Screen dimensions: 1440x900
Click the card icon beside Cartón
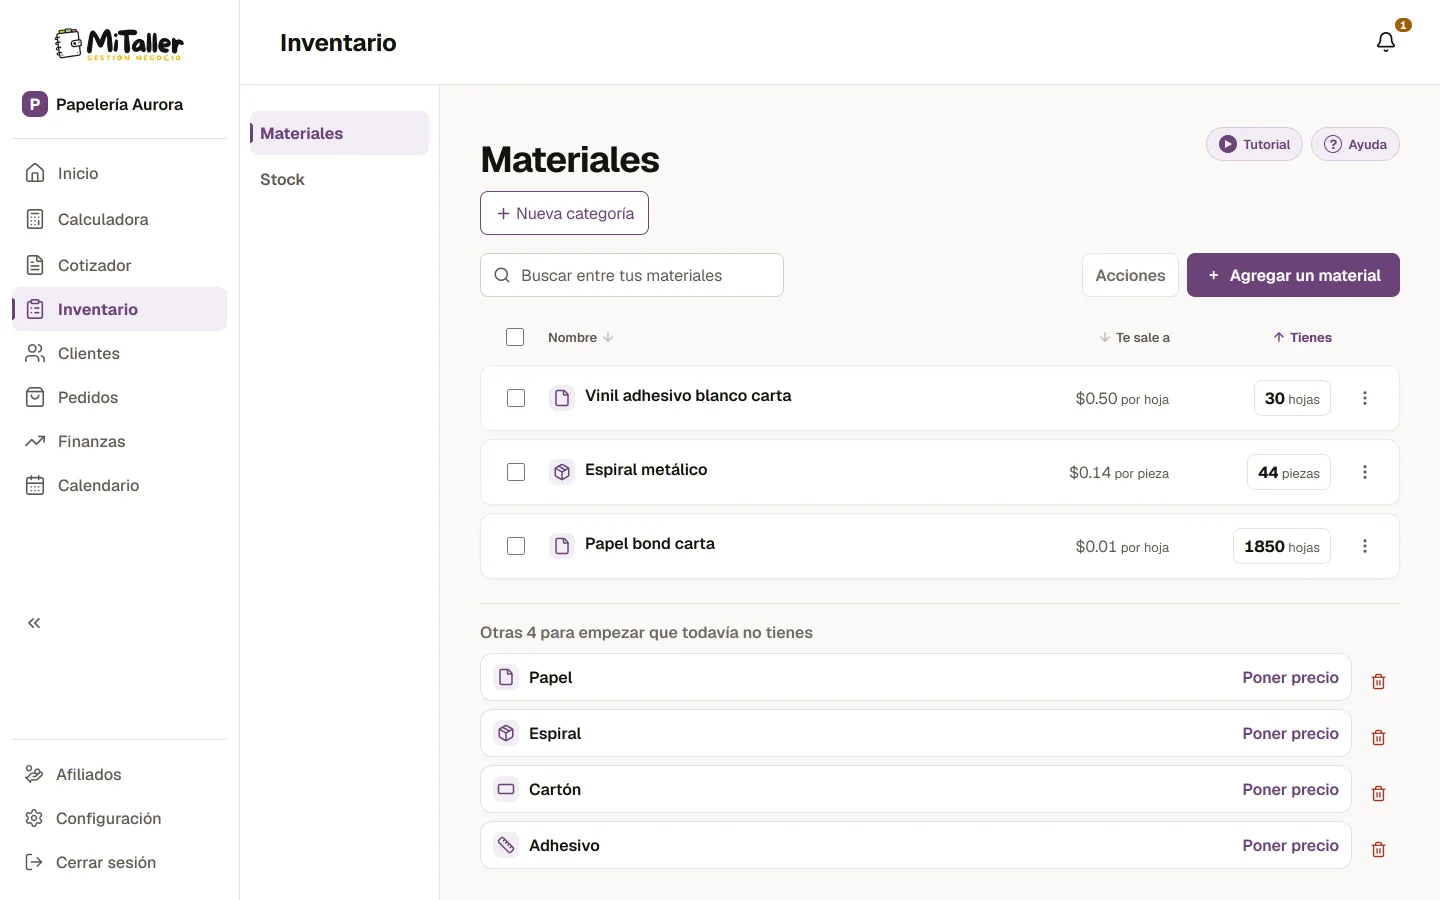[506, 789]
